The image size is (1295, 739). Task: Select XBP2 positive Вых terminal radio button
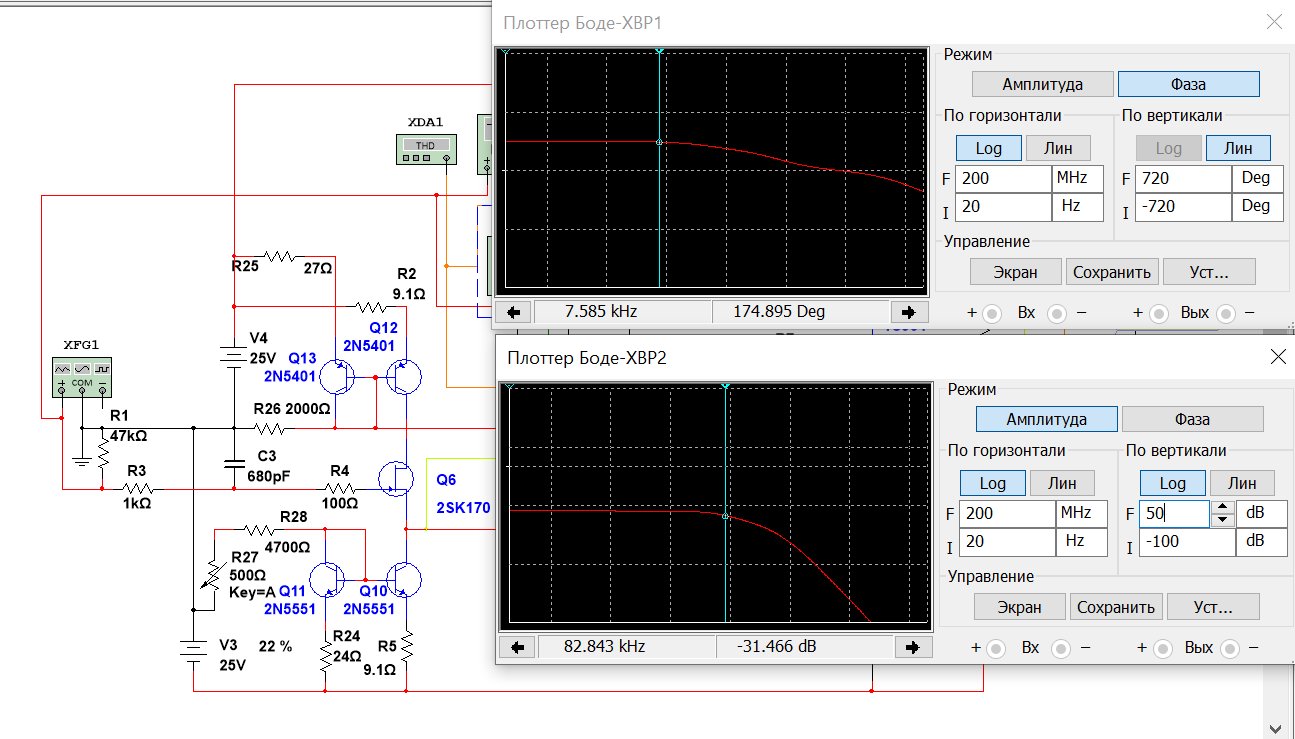tap(1162, 648)
